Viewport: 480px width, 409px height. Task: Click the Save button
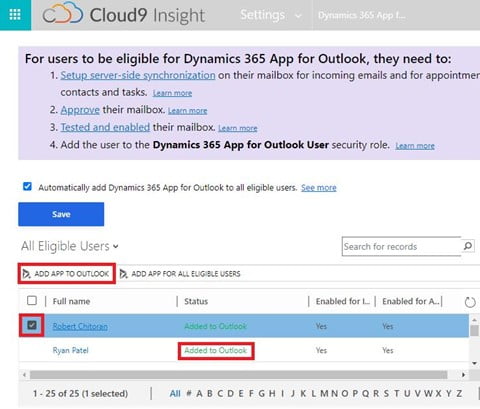pos(61,214)
